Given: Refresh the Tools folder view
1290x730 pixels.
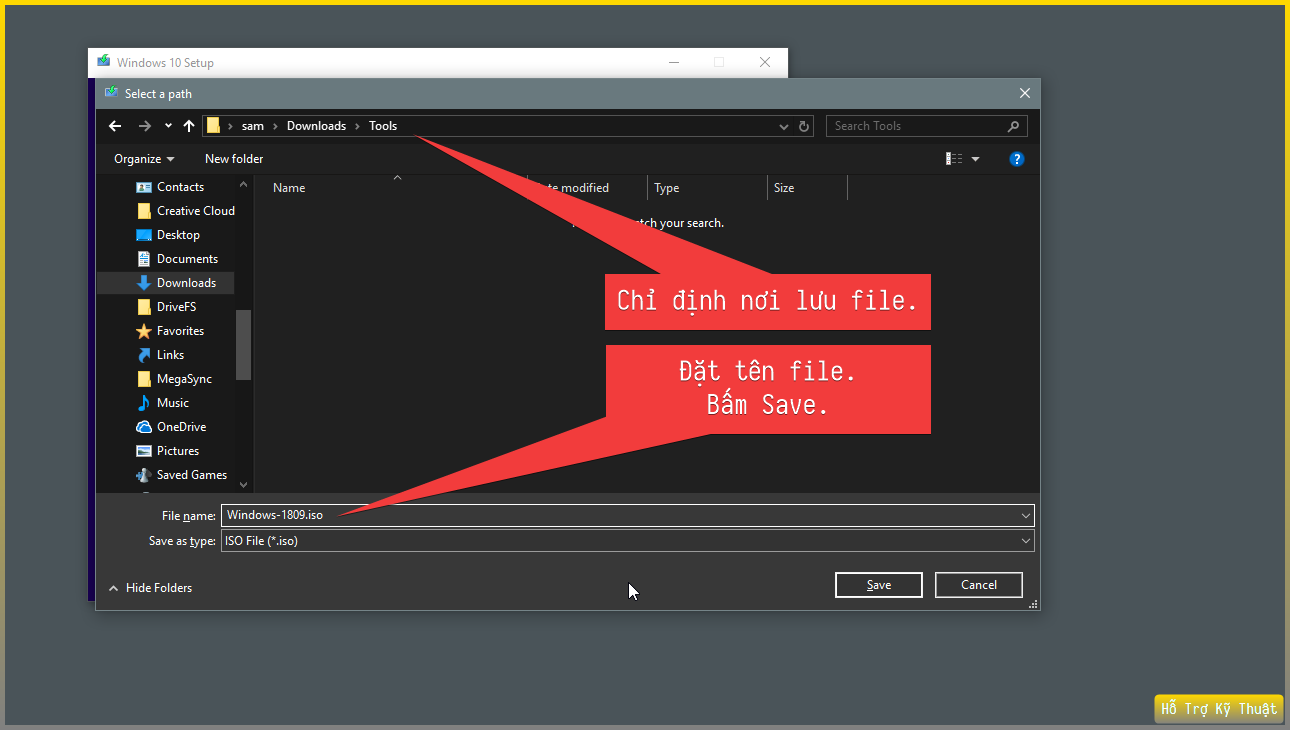Looking at the screenshot, I should pyautogui.click(x=804, y=126).
